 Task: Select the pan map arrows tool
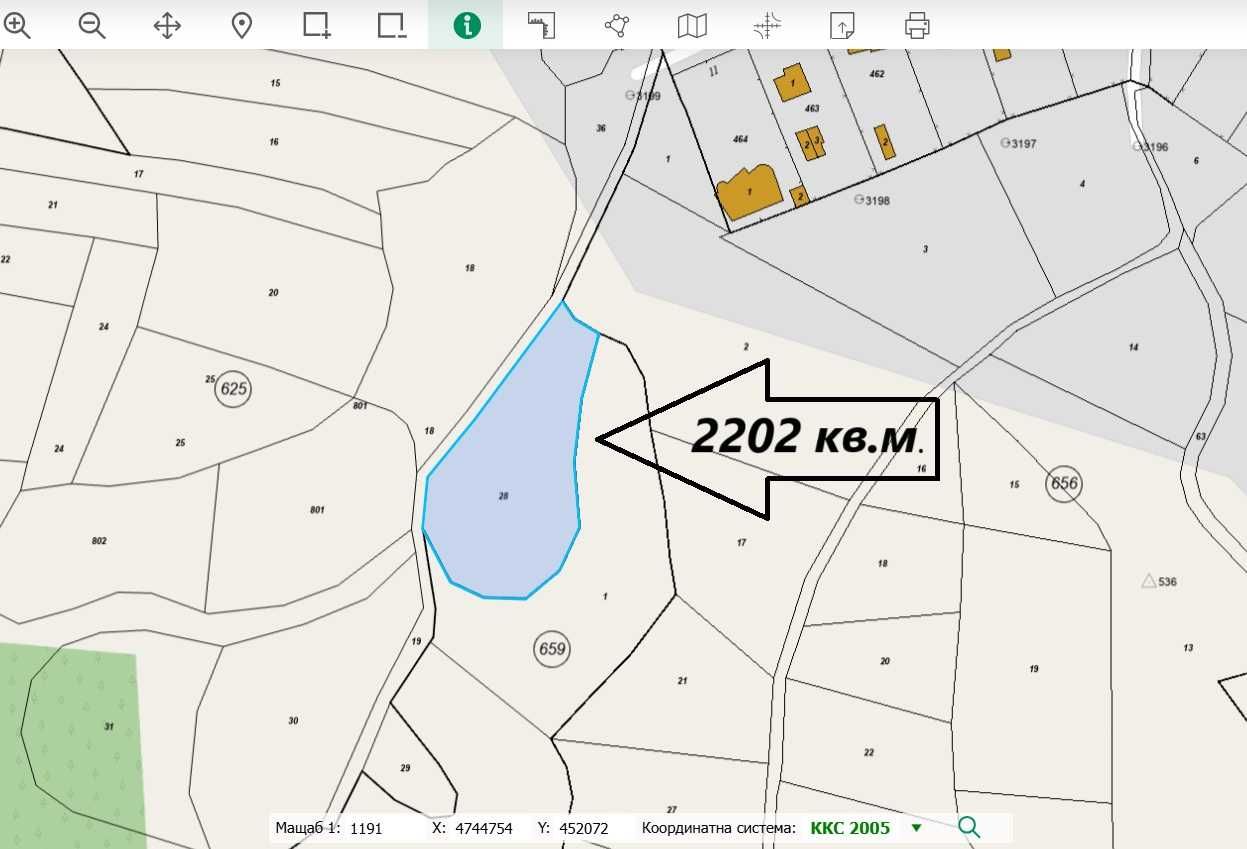(167, 25)
